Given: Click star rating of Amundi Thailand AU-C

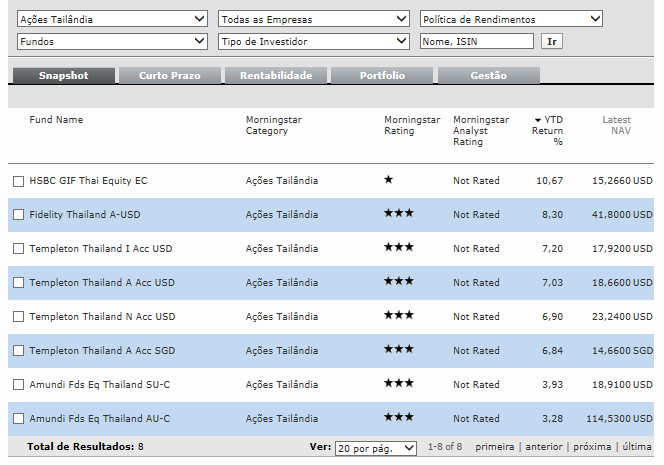Looking at the screenshot, I should click(398, 417).
